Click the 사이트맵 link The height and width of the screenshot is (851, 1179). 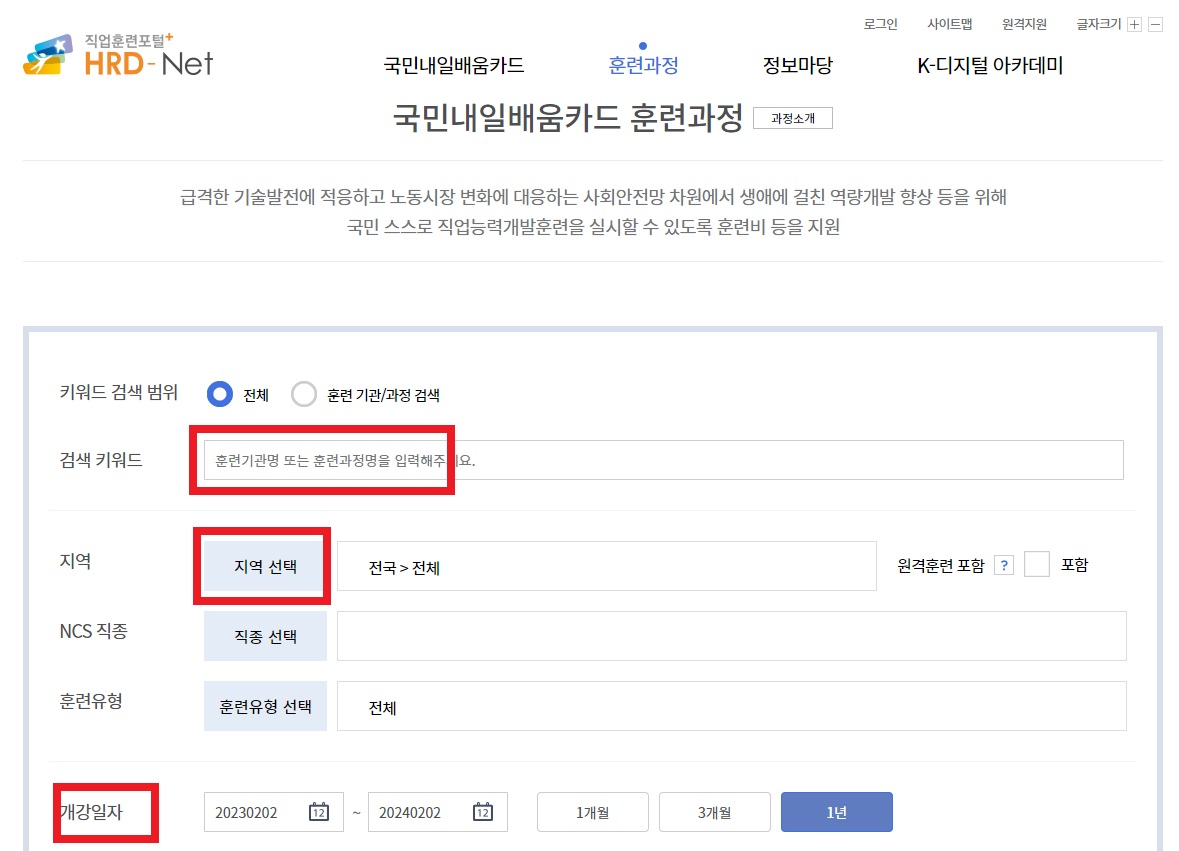coord(949,22)
